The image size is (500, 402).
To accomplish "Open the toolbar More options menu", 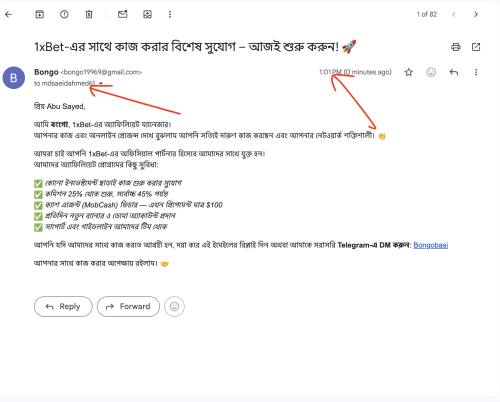I will (x=170, y=14).
